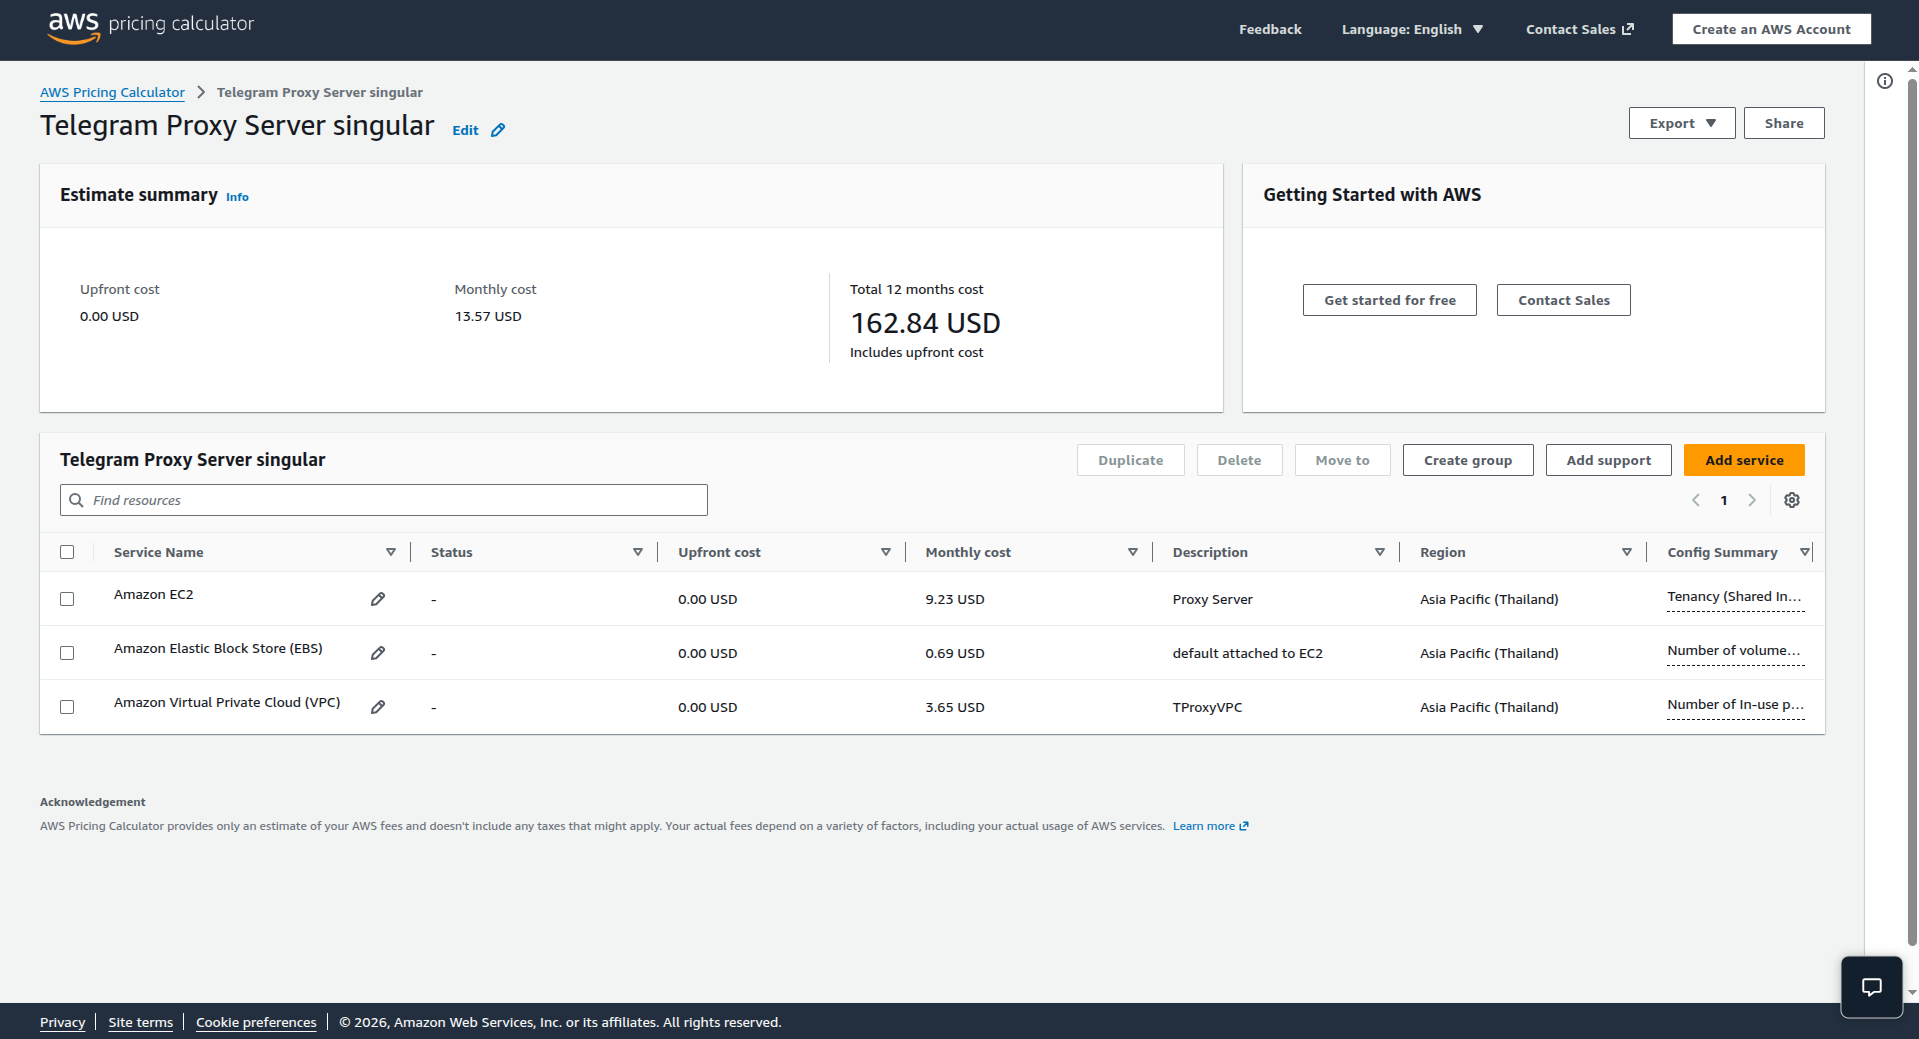Viewport: 1919px width, 1039px height.
Task: Click Get started for free
Action: pos(1389,300)
